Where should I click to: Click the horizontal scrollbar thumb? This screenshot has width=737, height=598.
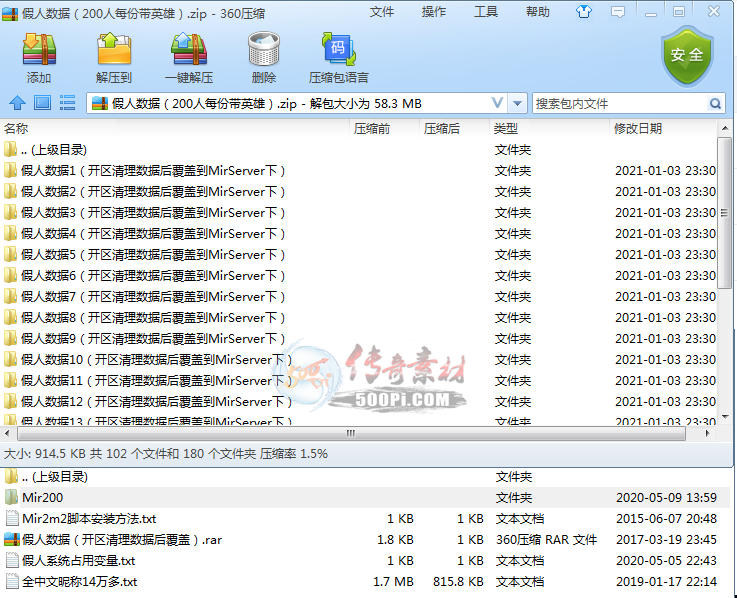pyautogui.click(x=351, y=433)
